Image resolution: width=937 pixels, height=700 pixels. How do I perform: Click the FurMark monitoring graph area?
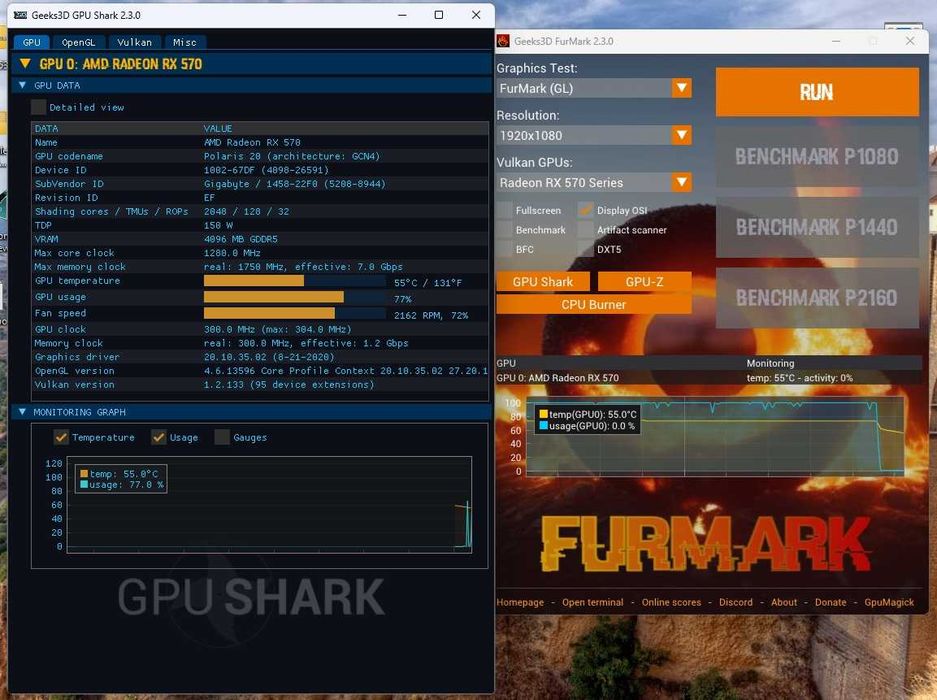click(715, 436)
